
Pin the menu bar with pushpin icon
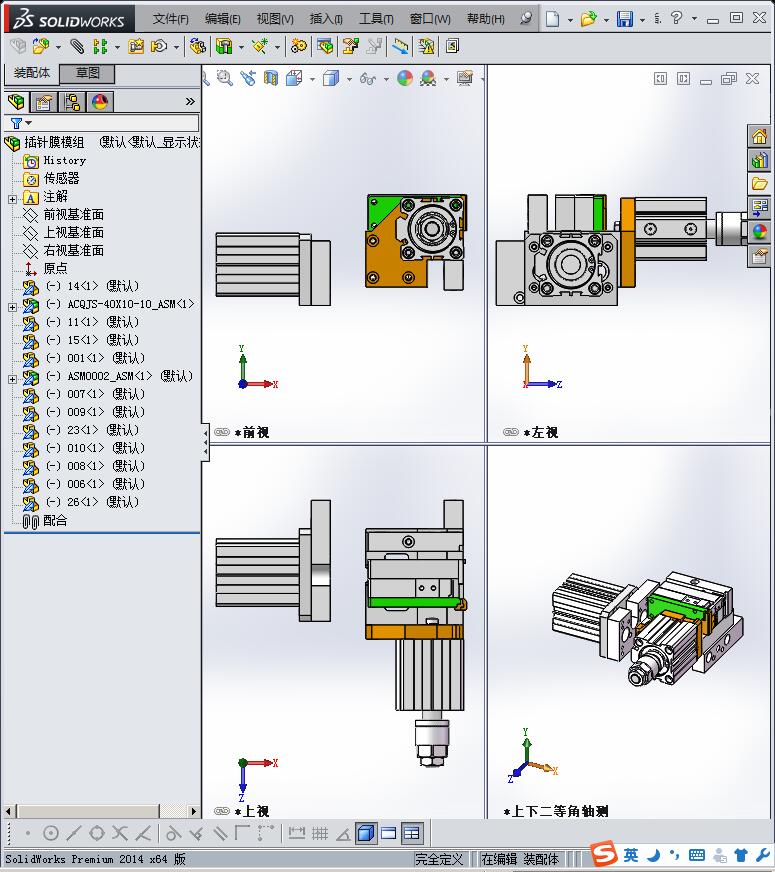coord(525,18)
